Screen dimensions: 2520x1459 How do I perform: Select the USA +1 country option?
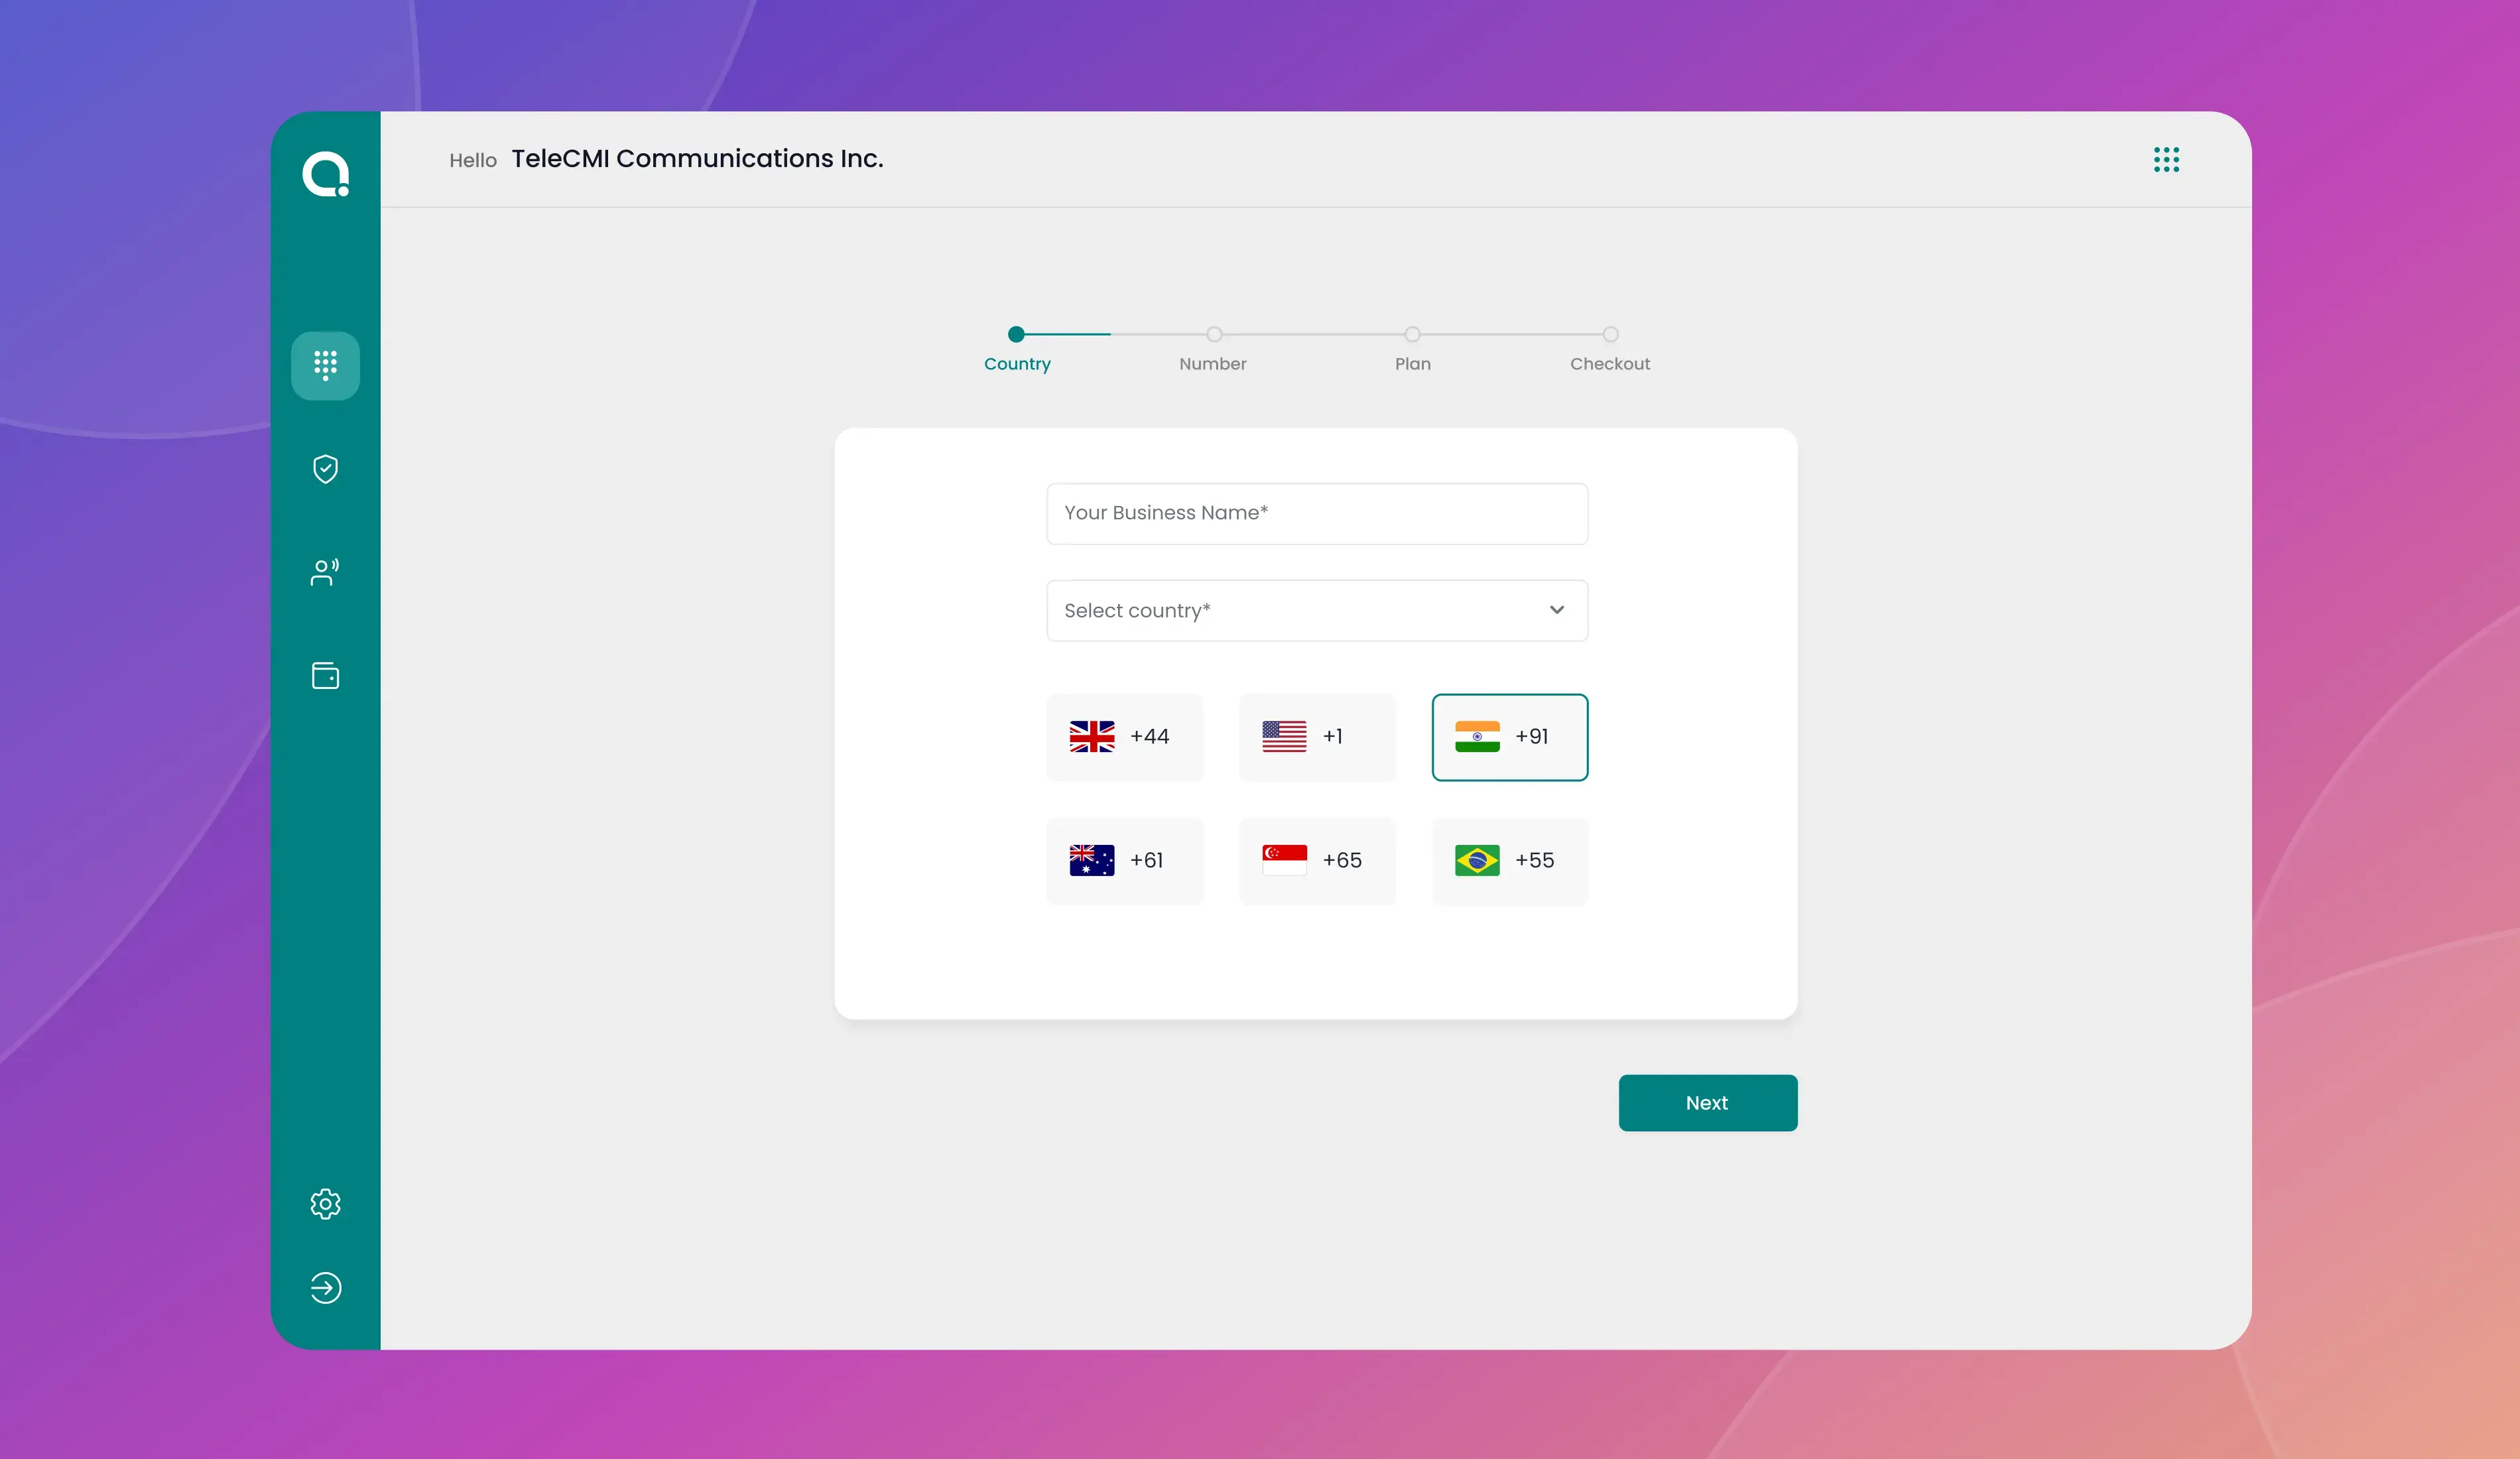pyautogui.click(x=1317, y=737)
